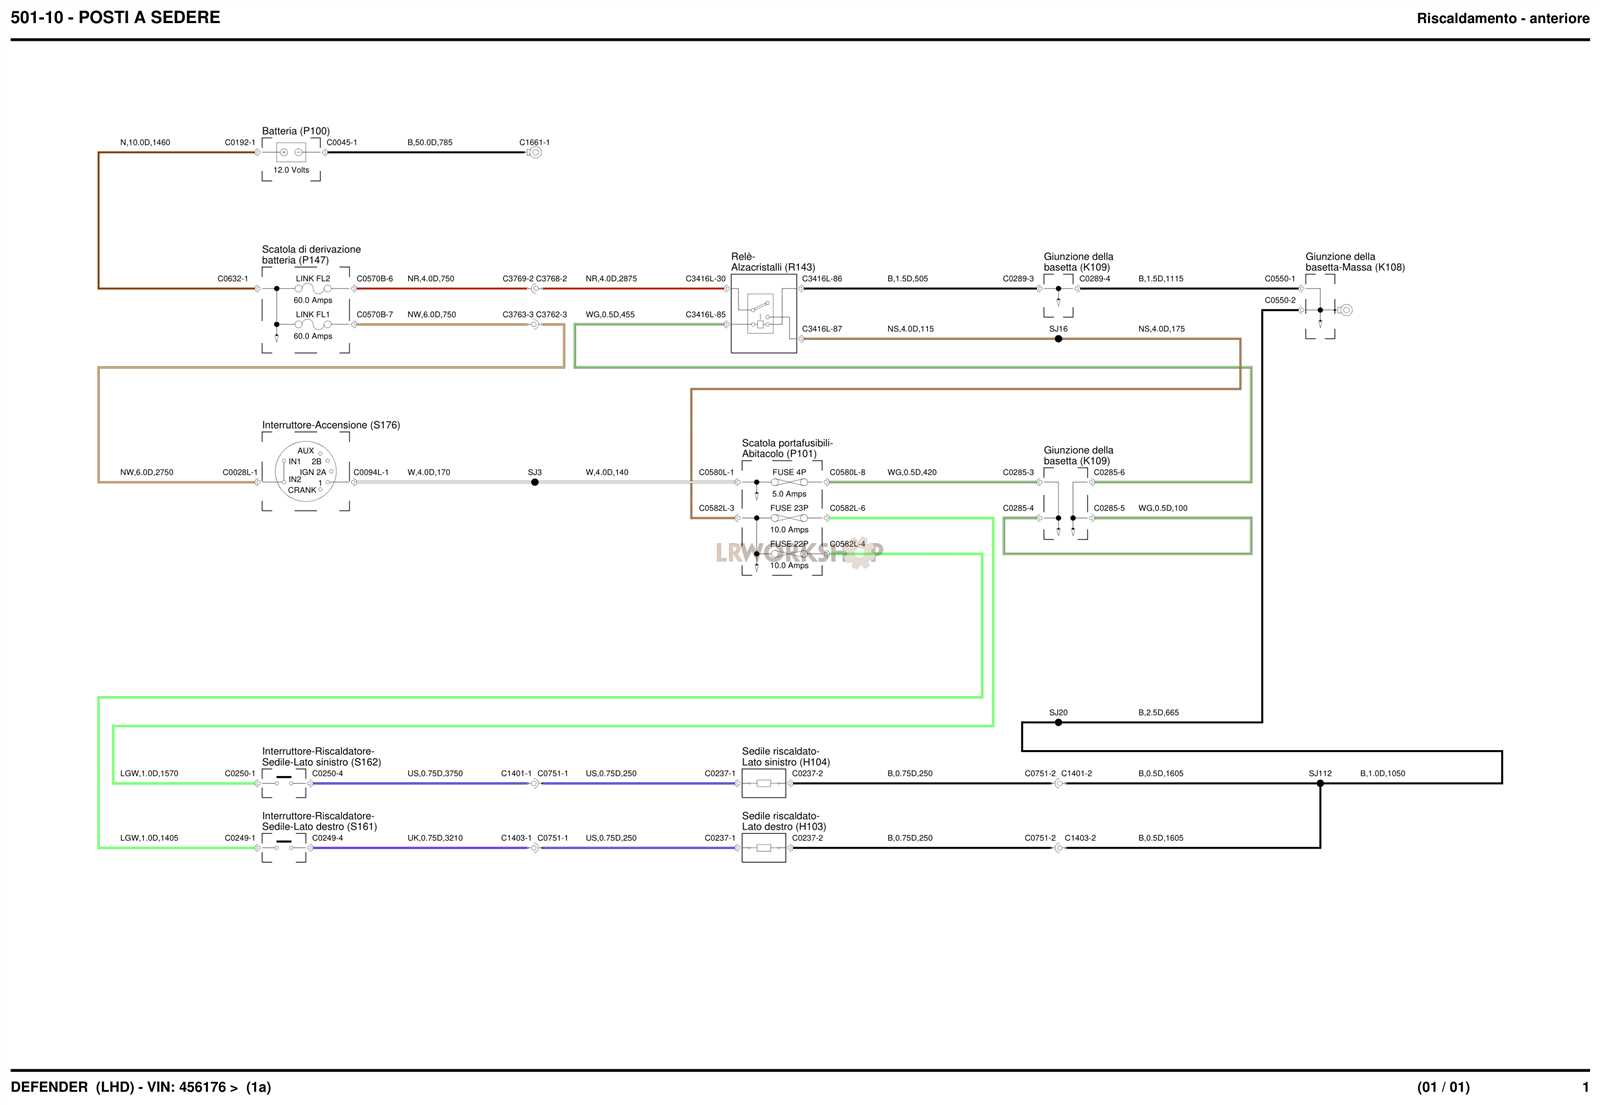Click the wire label 'NW,6.0D,750'

pyautogui.click(x=432, y=314)
